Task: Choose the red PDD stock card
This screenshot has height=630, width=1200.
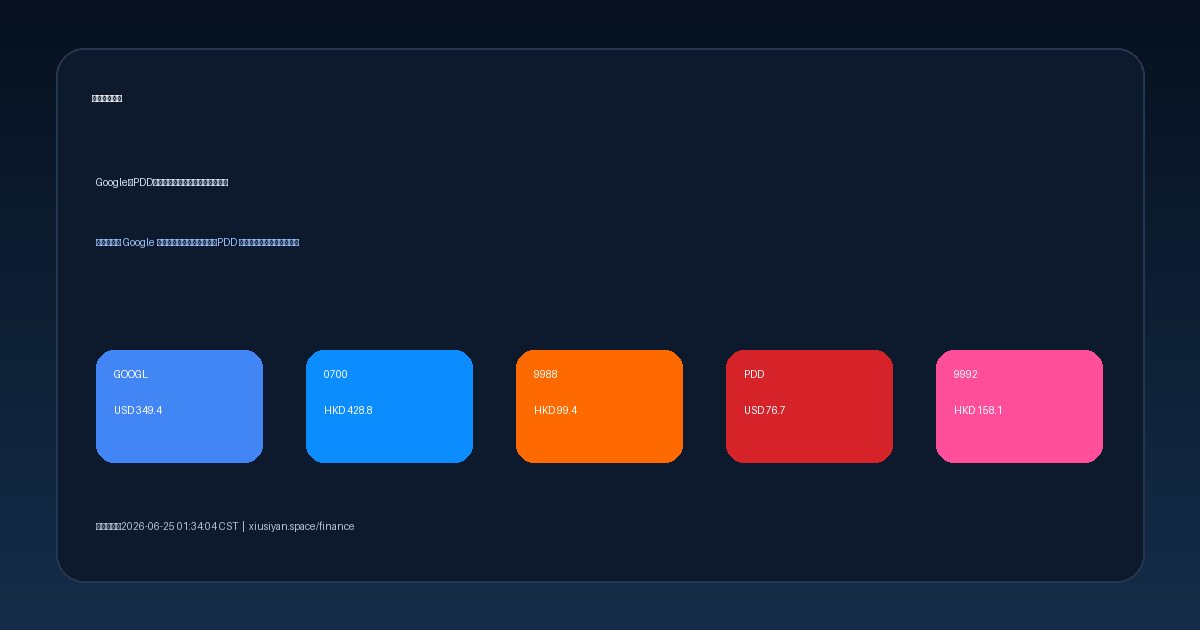Action: (809, 406)
